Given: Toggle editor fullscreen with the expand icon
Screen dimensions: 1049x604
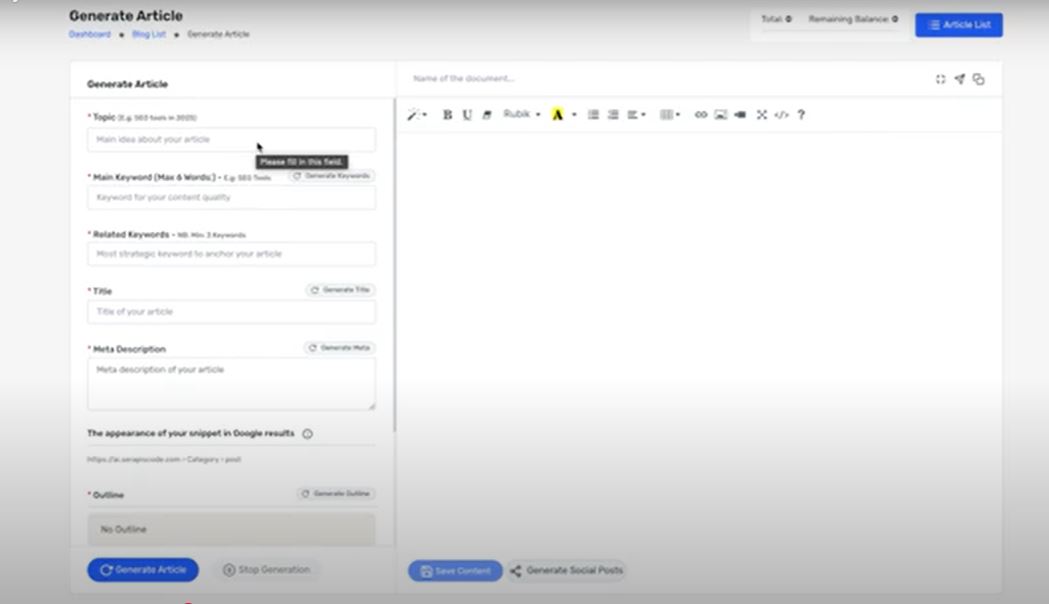Looking at the screenshot, I should tap(761, 115).
